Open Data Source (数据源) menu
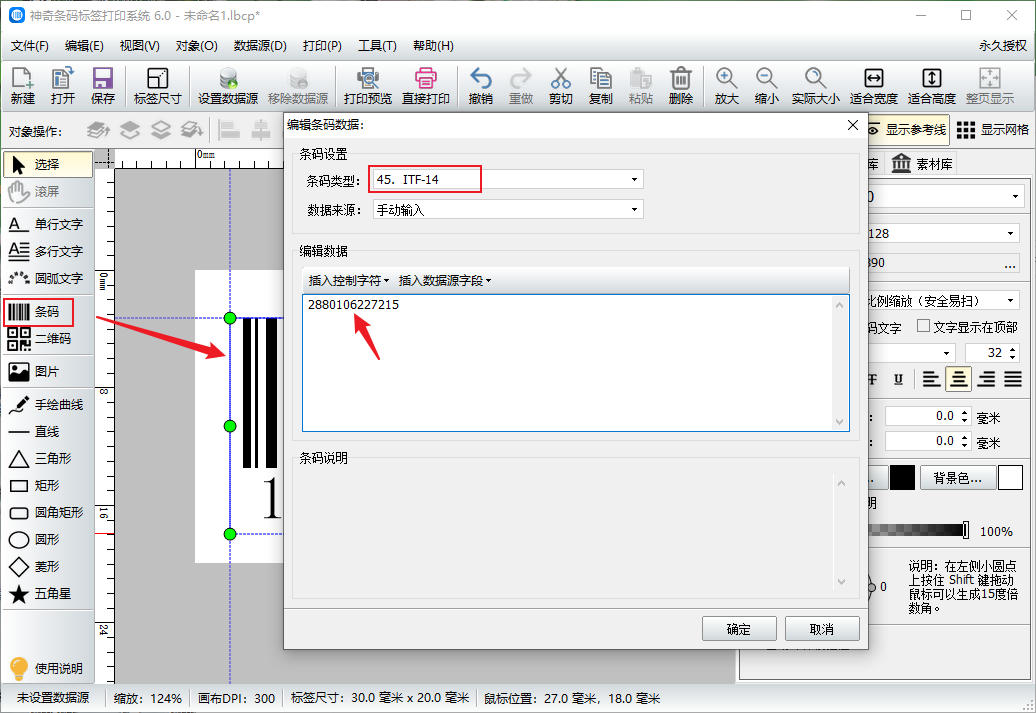Image resolution: width=1036 pixels, height=713 pixels. [260, 46]
